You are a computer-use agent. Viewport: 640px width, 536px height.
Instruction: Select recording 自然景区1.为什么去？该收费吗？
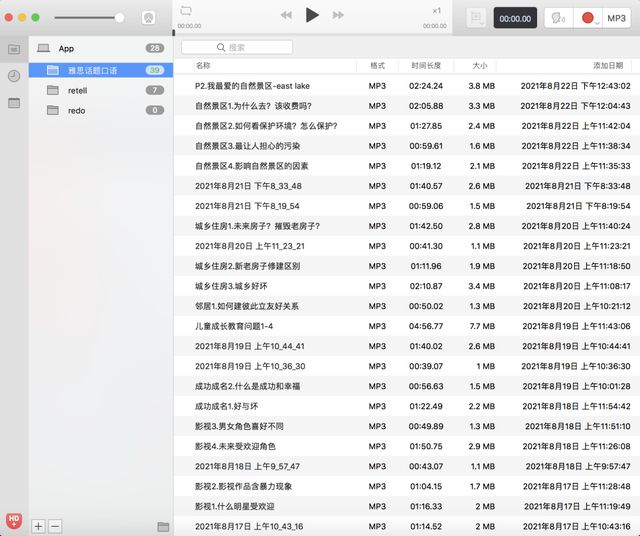pos(407,106)
